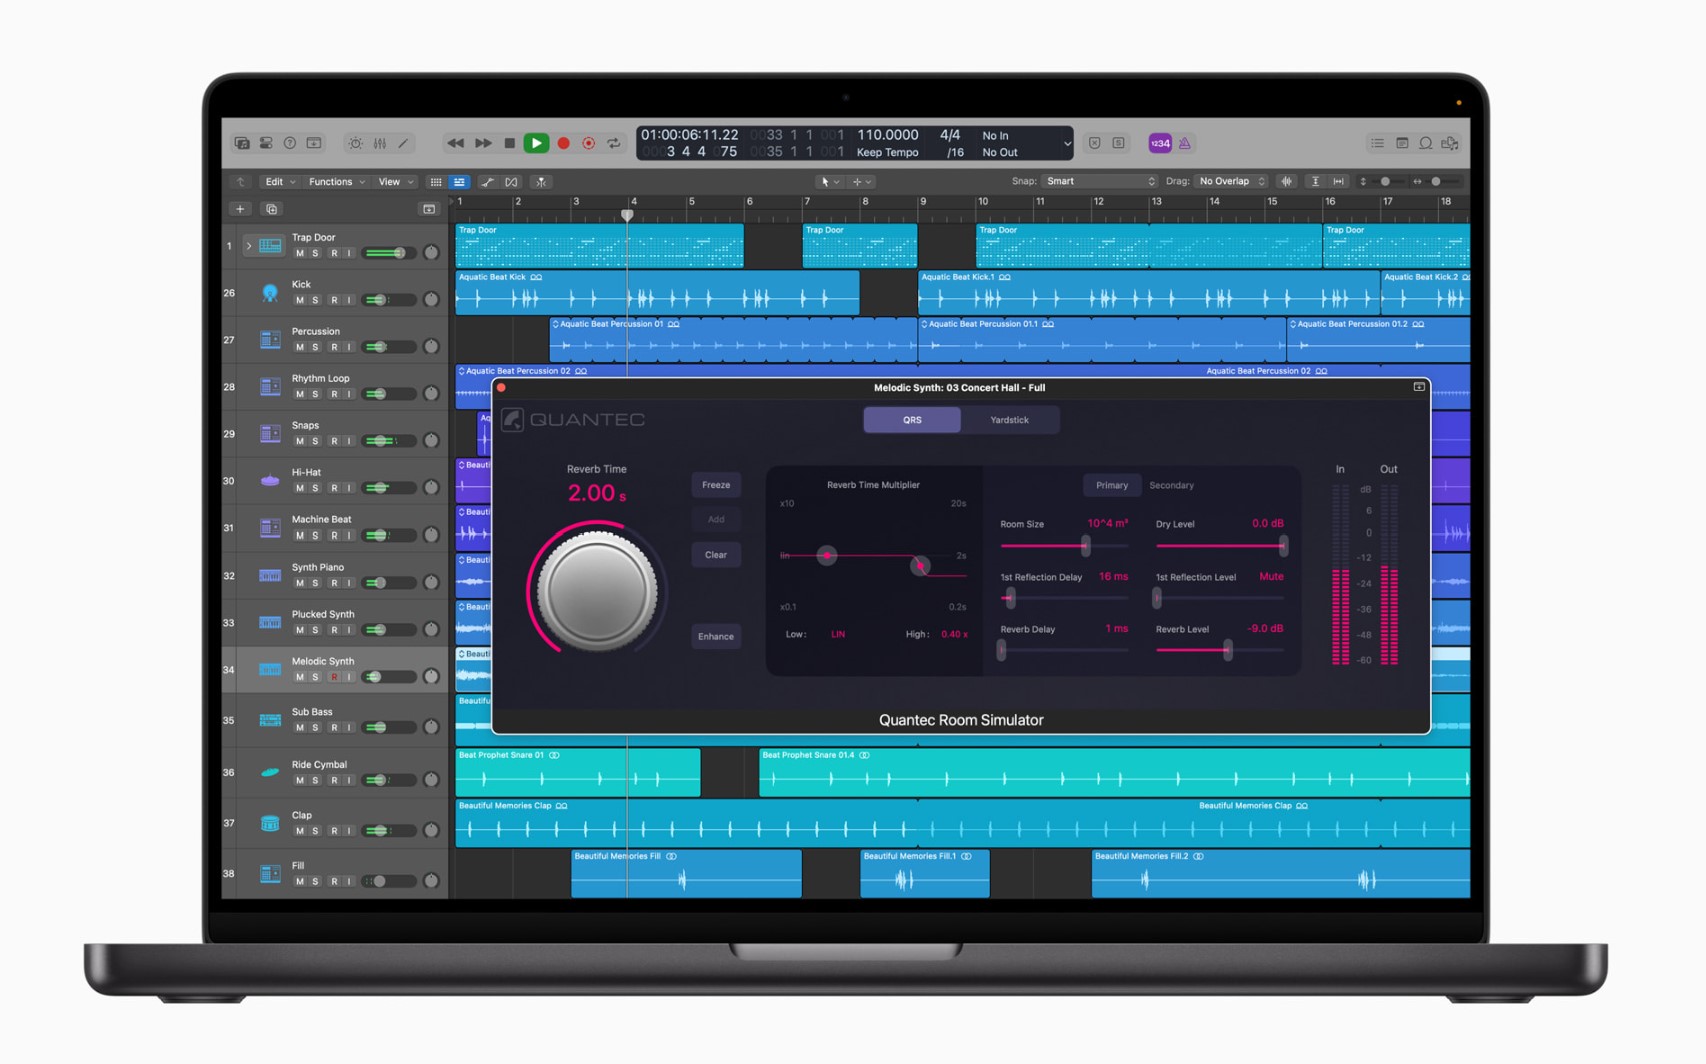Start recording with the Record button
1706x1064 pixels.
coord(563,143)
